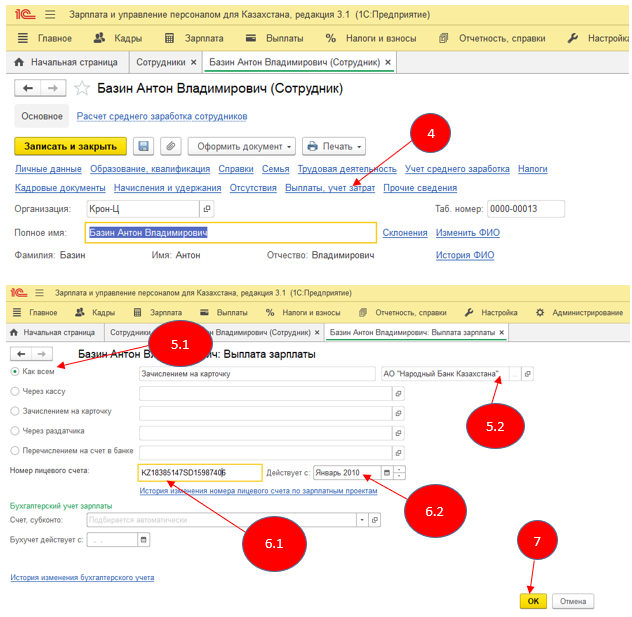Open История изменения бухгалтерского учета link

pos(82,578)
